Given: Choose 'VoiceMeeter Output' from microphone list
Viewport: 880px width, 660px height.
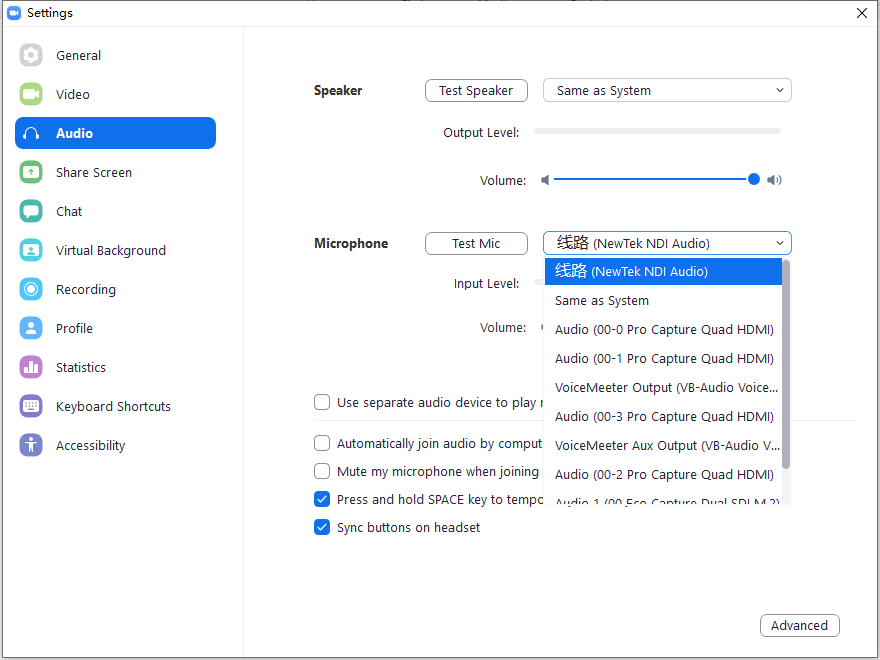Looking at the screenshot, I should coord(665,387).
